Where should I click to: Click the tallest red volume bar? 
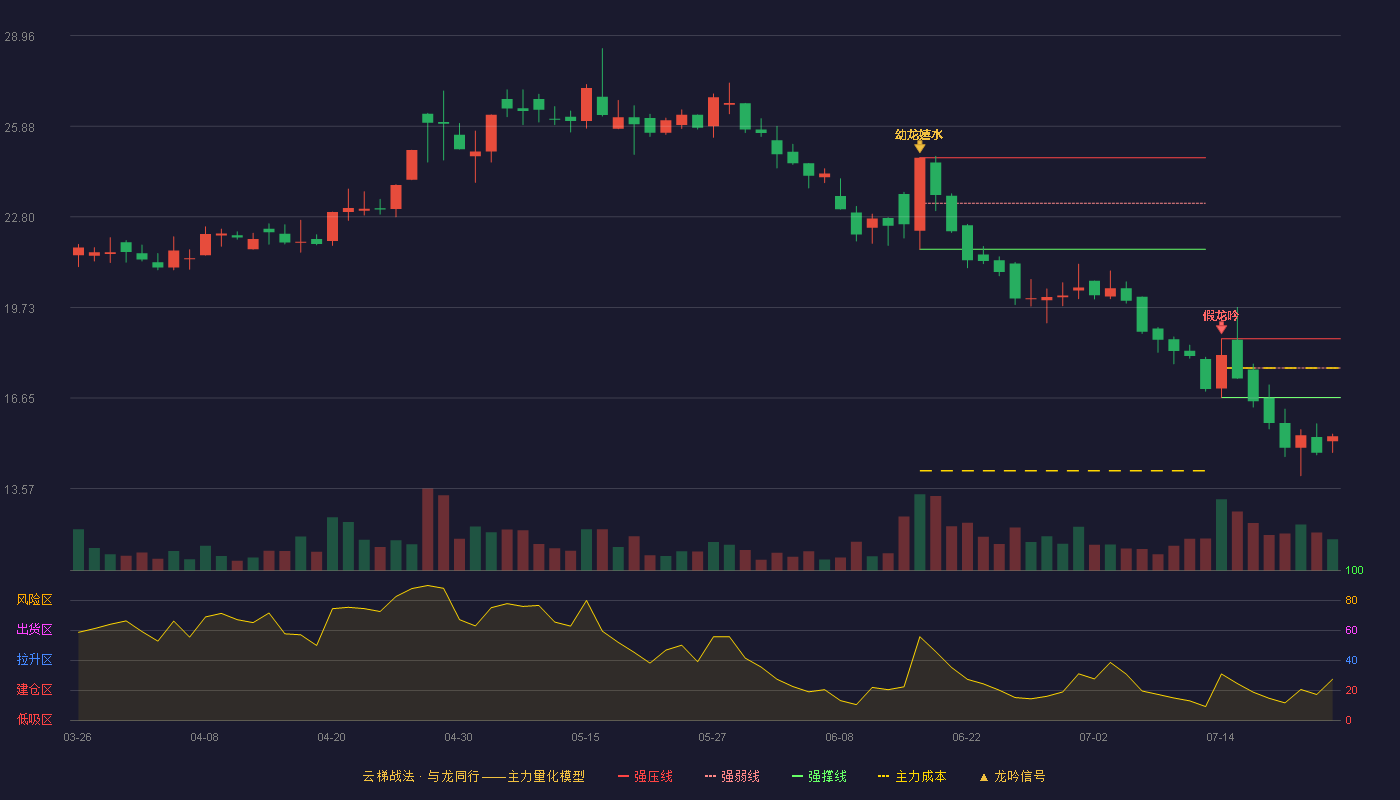click(x=427, y=529)
